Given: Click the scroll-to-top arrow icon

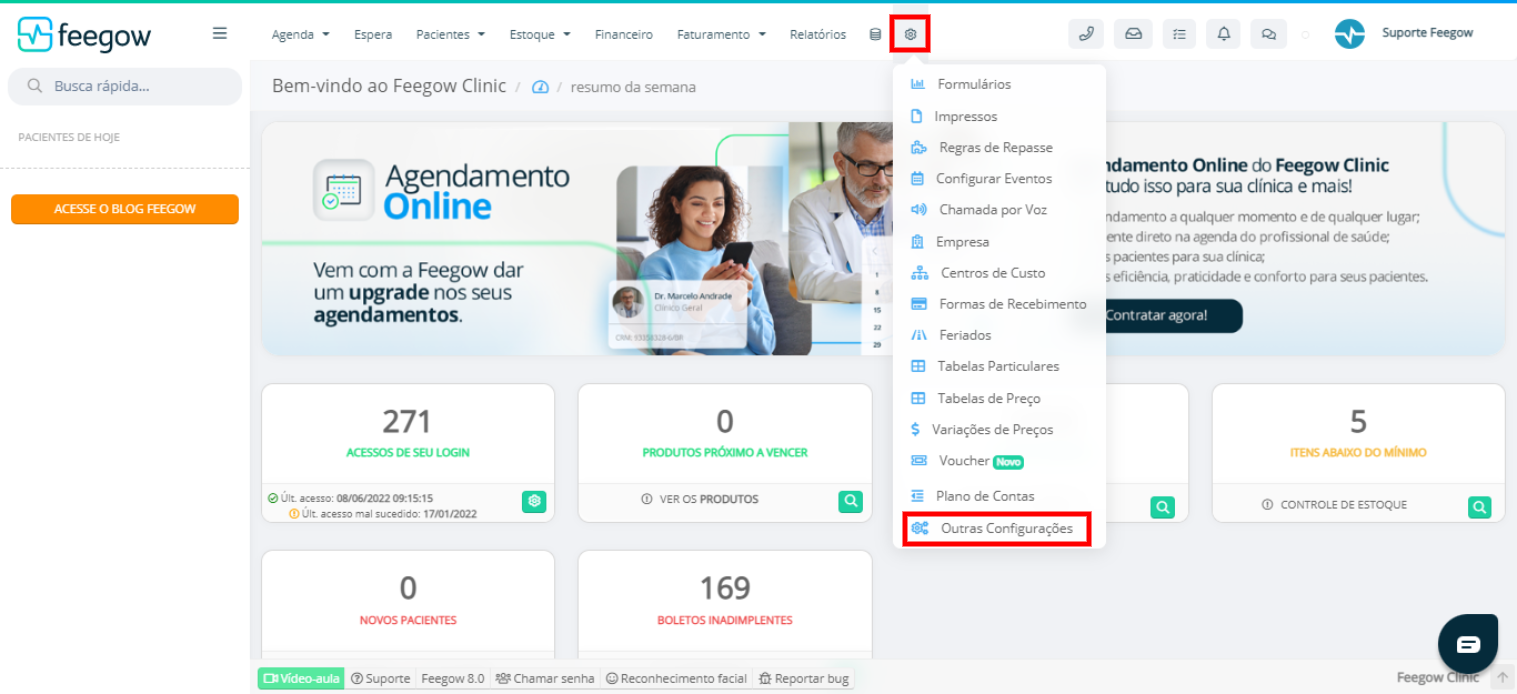Looking at the screenshot, I should (x=1502, y=678).
